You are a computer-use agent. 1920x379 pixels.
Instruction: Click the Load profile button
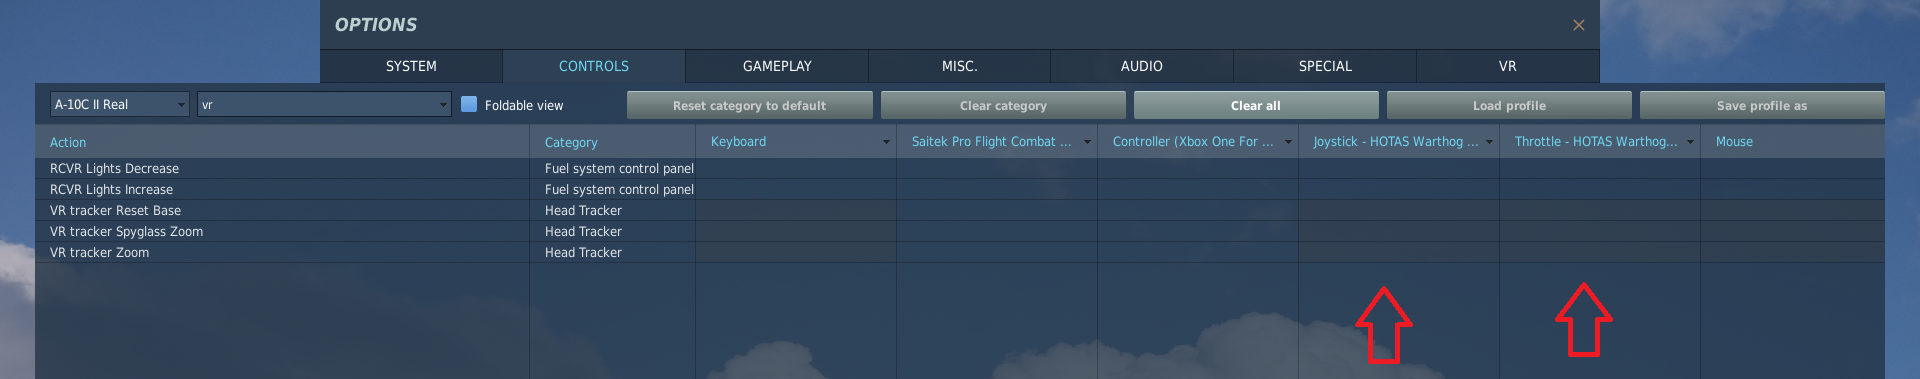pos(1509,105)
